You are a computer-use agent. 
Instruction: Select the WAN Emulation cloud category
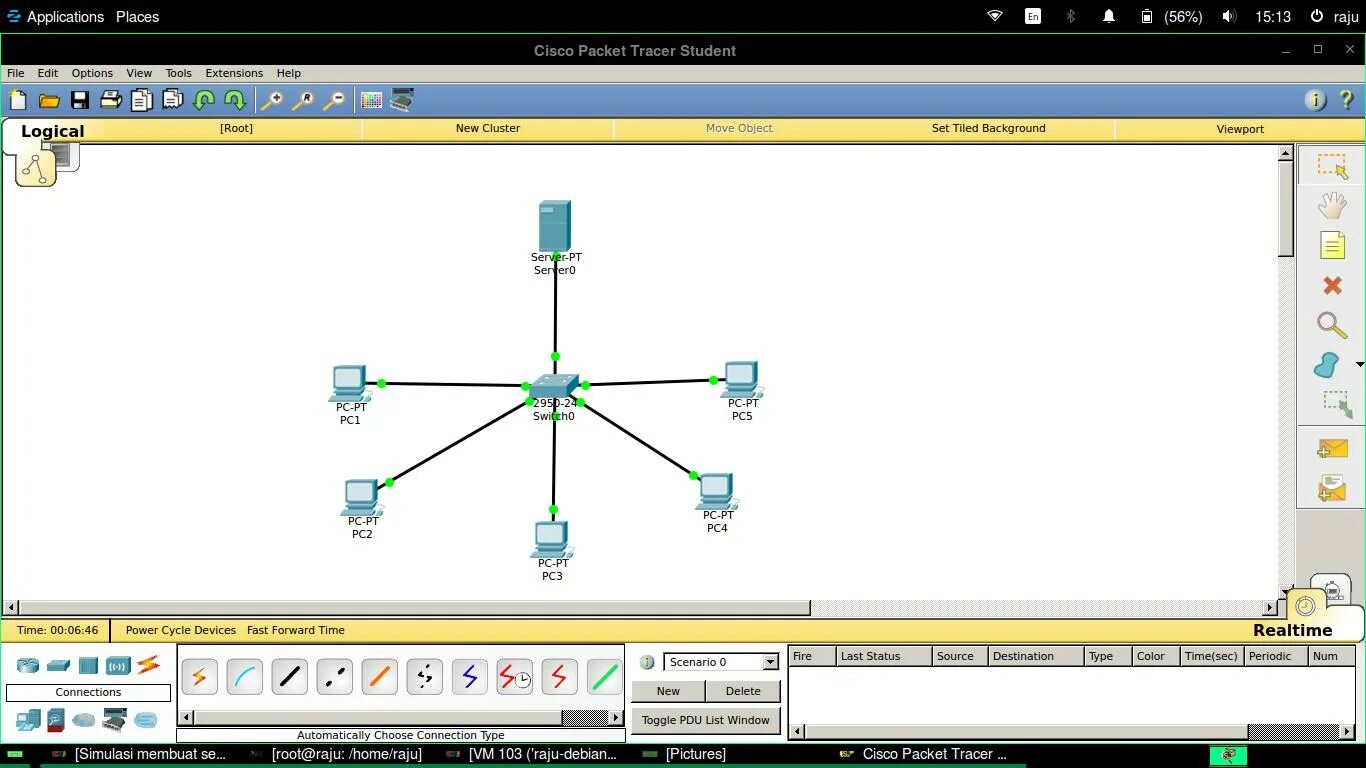click(84, 719)
